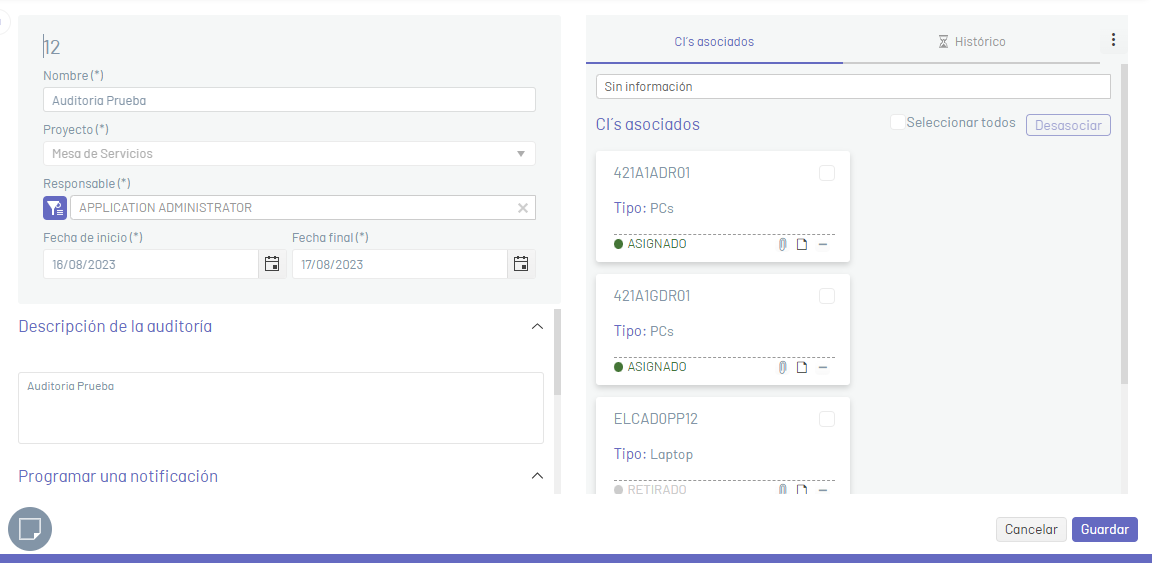This screenshot has width=1152, height=563.
Task: Click the CI's panel vertical scrollbar
Action: 1124,223
